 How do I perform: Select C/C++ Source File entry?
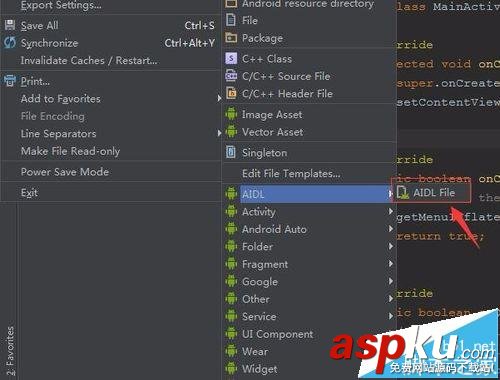pyautogui.click(x=309, y=76)
